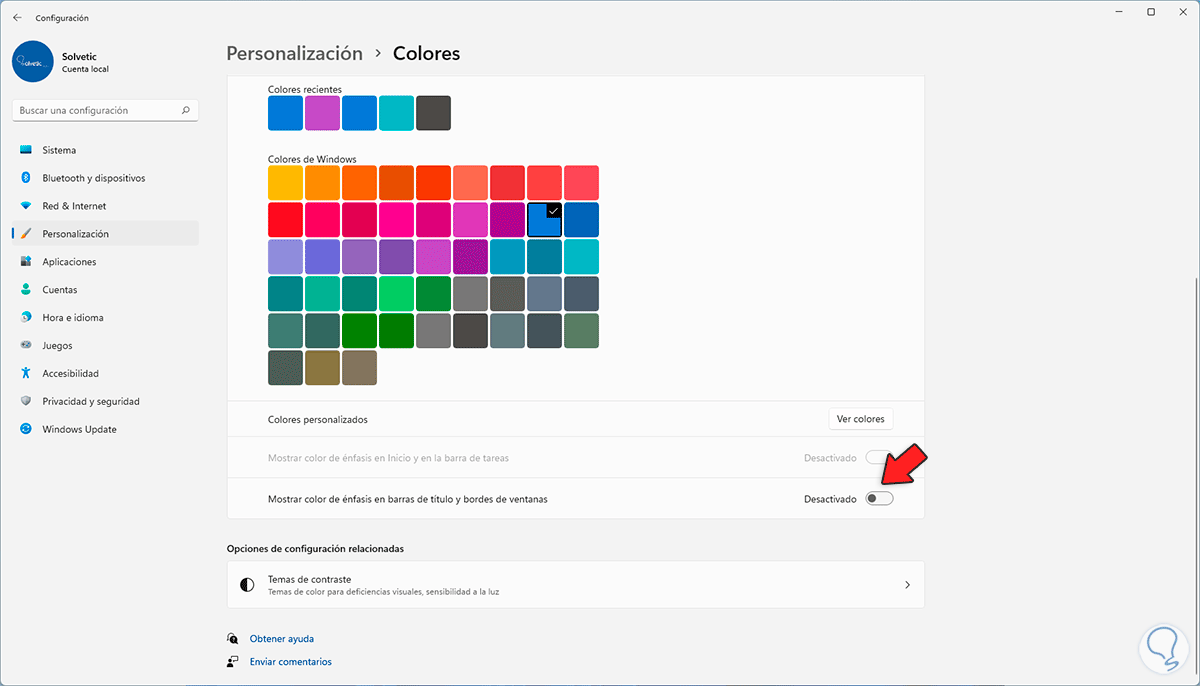Open the Obtener ayuda link
Viewport: 1200px width, 686px height.
280,638
